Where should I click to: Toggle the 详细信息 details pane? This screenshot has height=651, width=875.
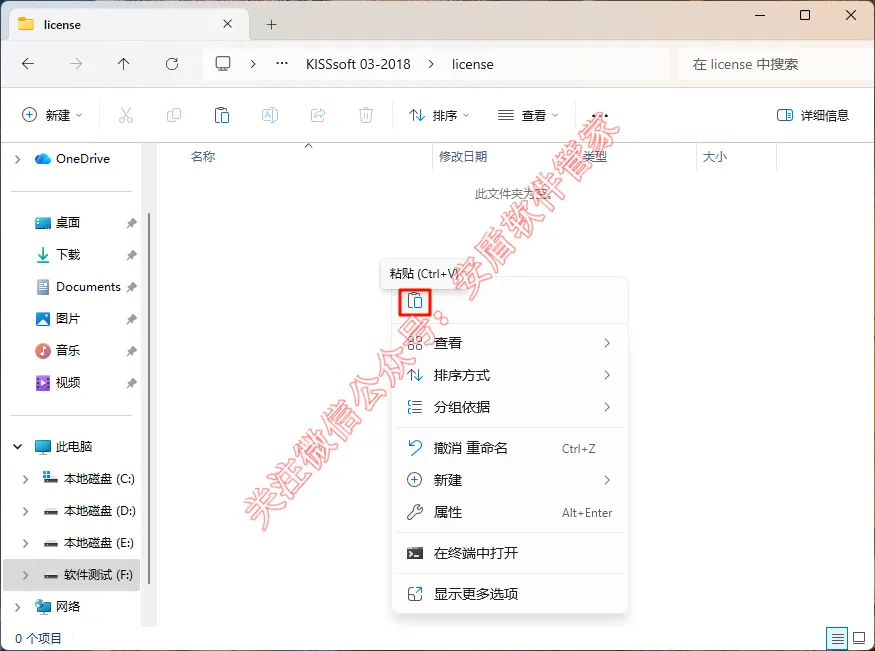coord(813,115)
